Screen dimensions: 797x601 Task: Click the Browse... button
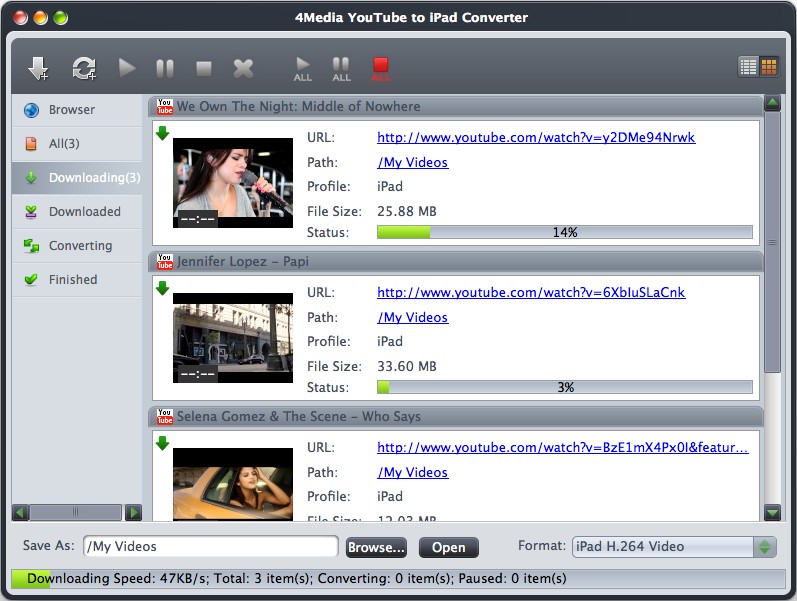376,548
